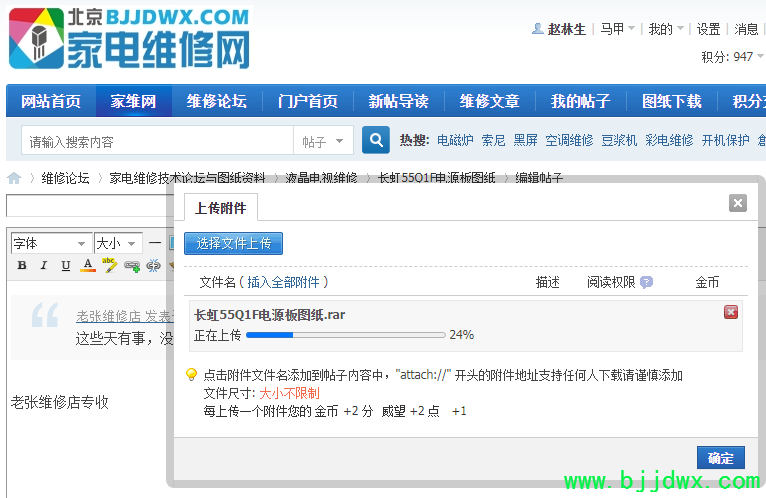The width and height of the screenshot is (766, 498).
Task: Toggle italic formatting in editor toolbar
Action: point(43,266)
